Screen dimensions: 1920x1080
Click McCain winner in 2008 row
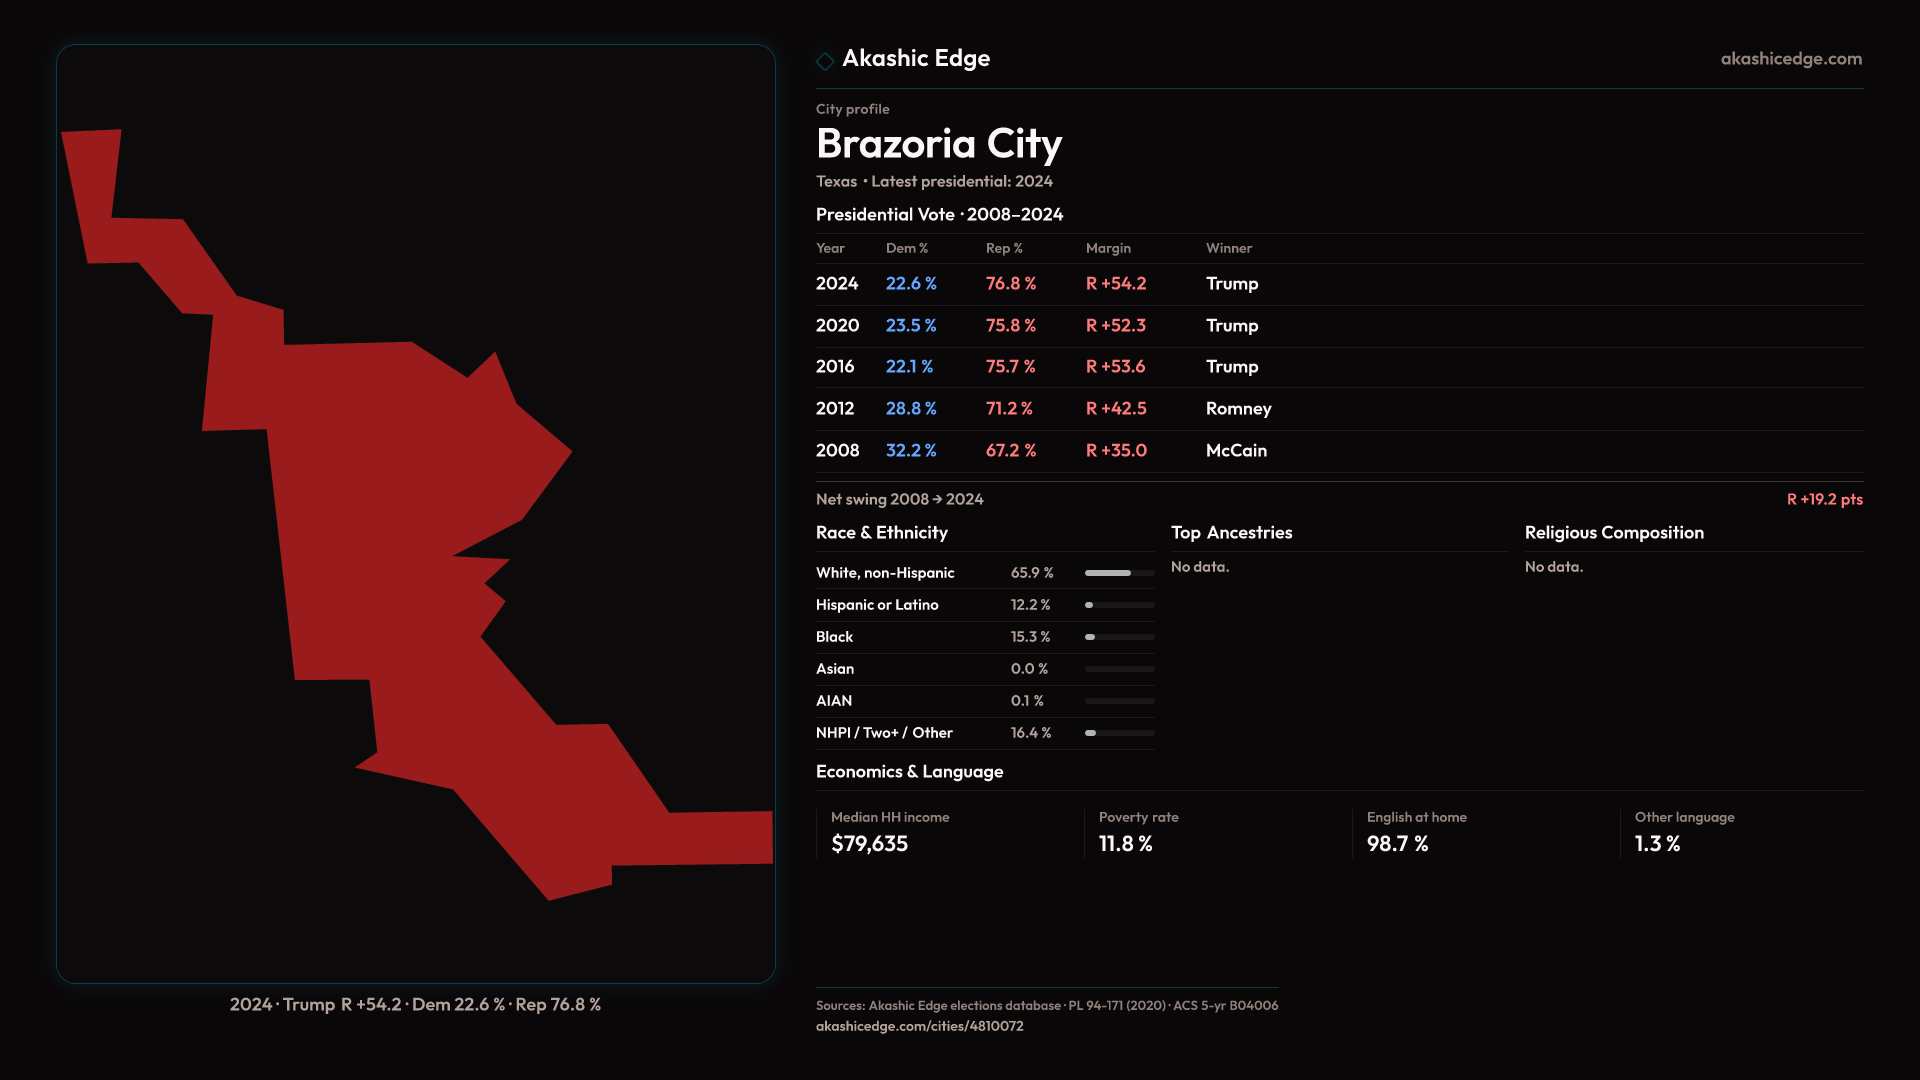(x=1236, y=451)
